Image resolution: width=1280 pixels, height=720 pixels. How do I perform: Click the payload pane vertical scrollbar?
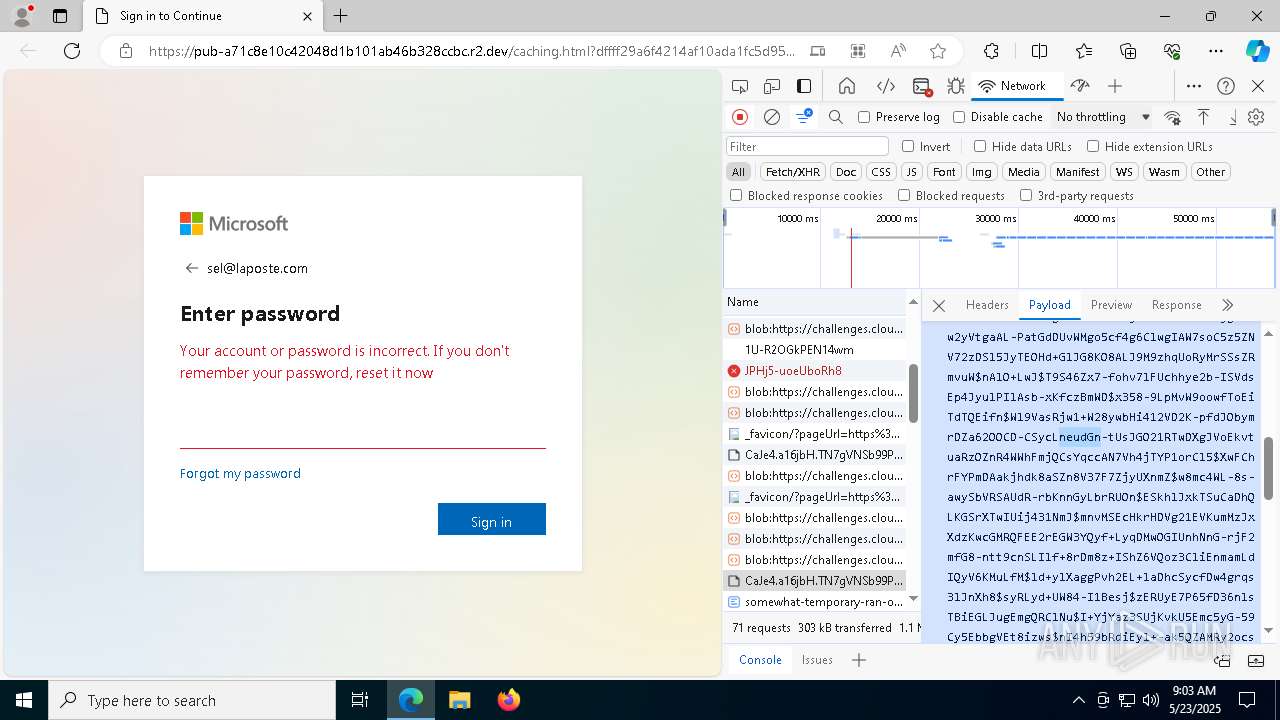[1269, 467]
